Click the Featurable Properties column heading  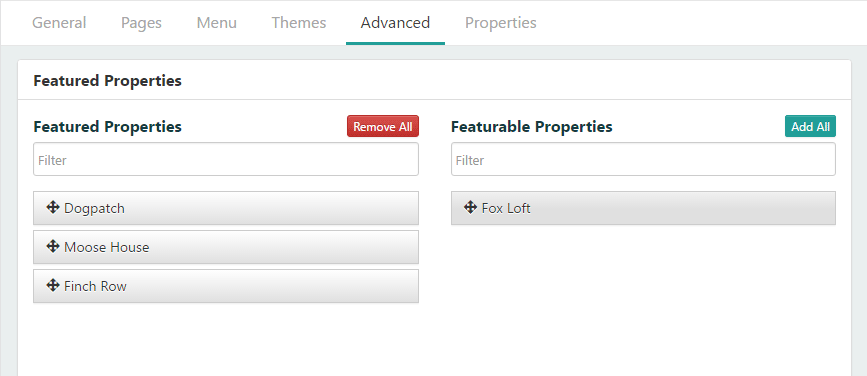coord(531,127)
